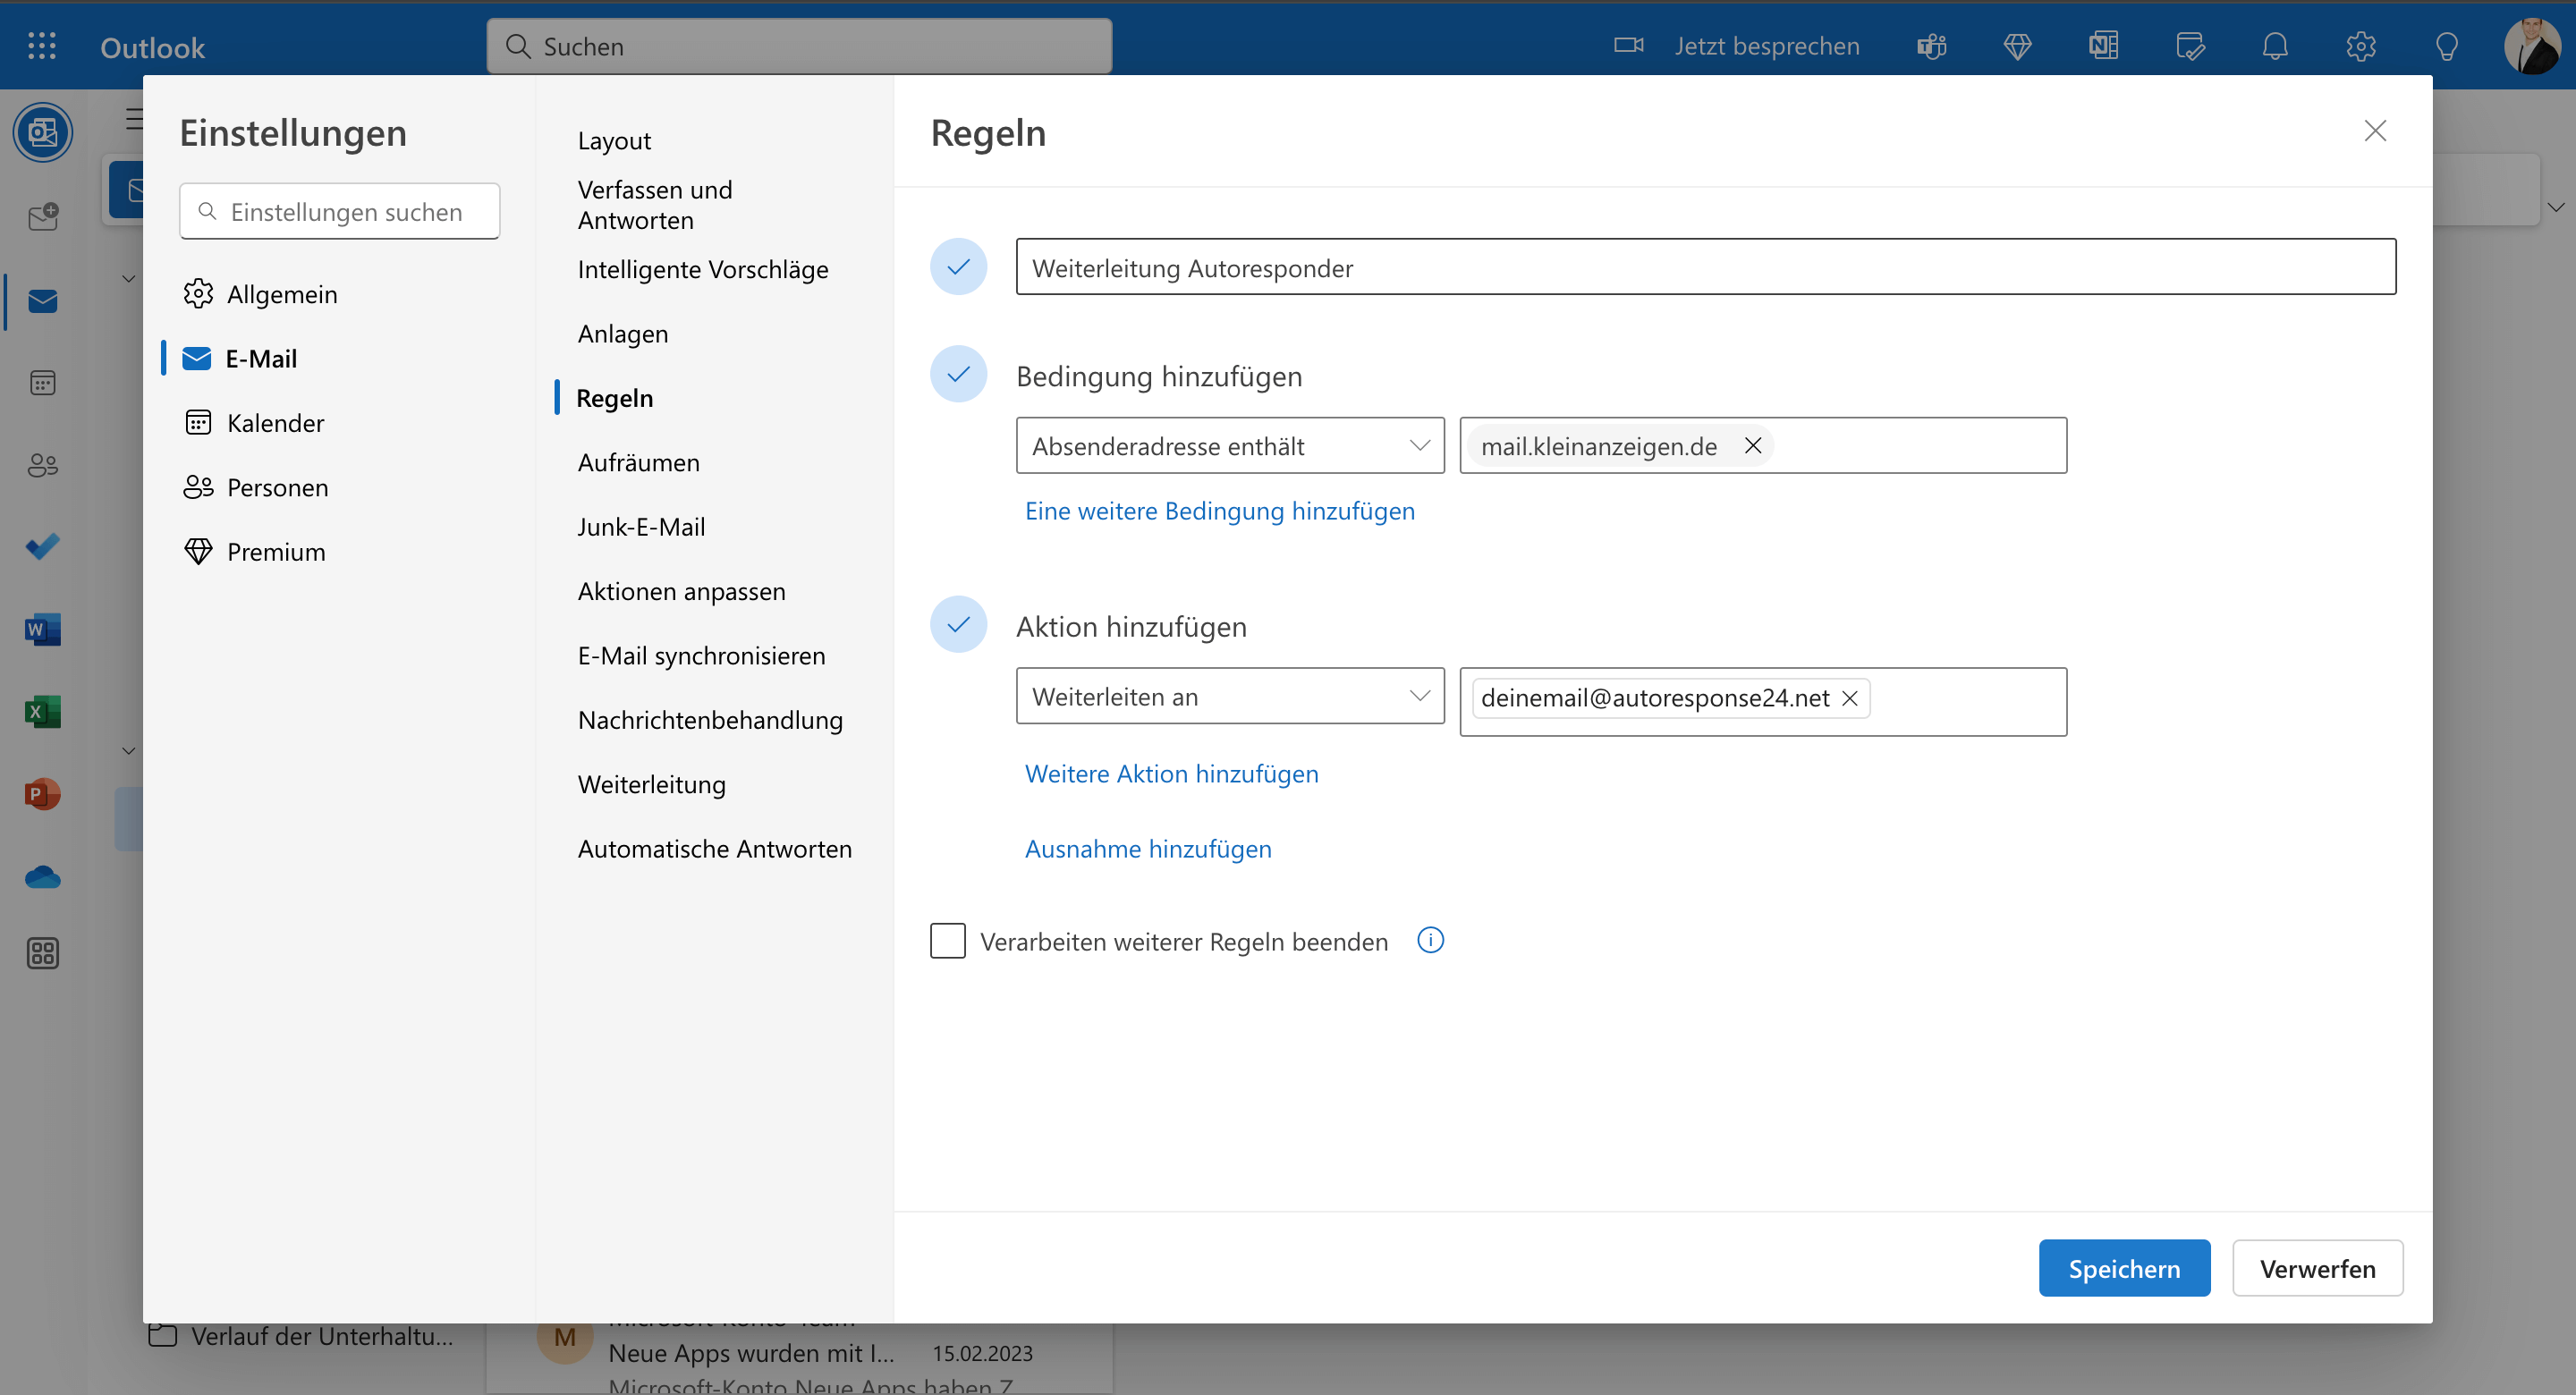
Task: Click the Teams icon in the header
Action: pyautogui.click(x=1931, y=46)
